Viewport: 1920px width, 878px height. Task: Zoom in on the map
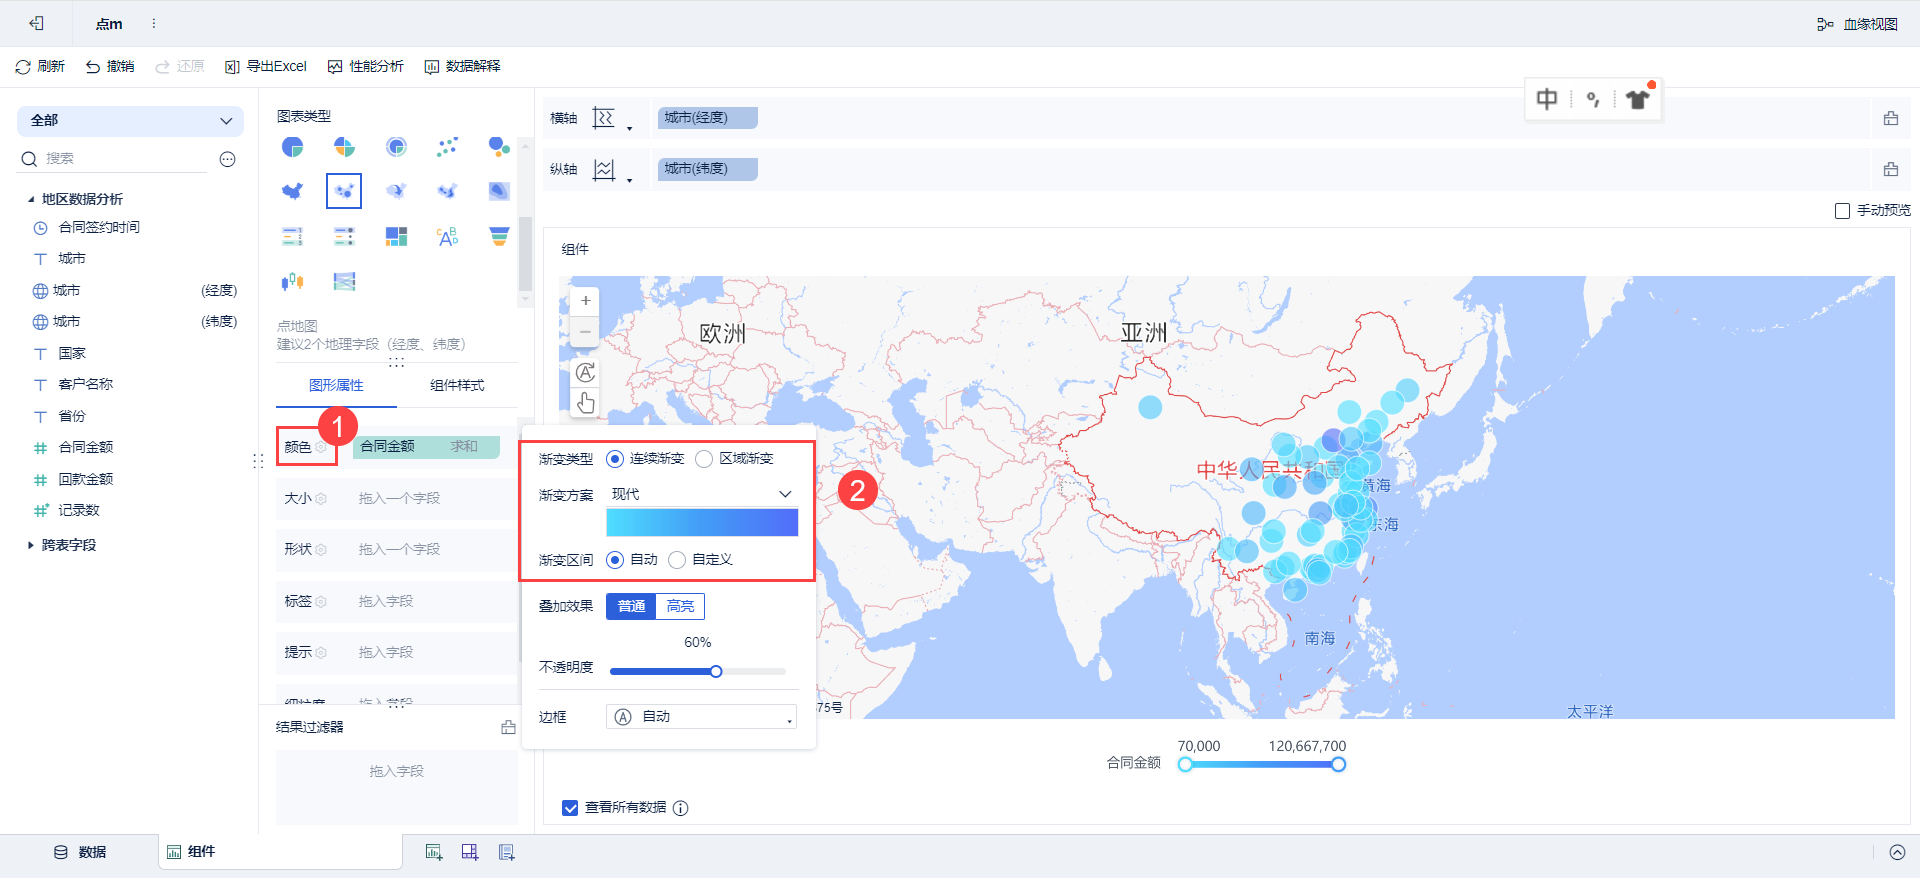(x=585, y=301)
